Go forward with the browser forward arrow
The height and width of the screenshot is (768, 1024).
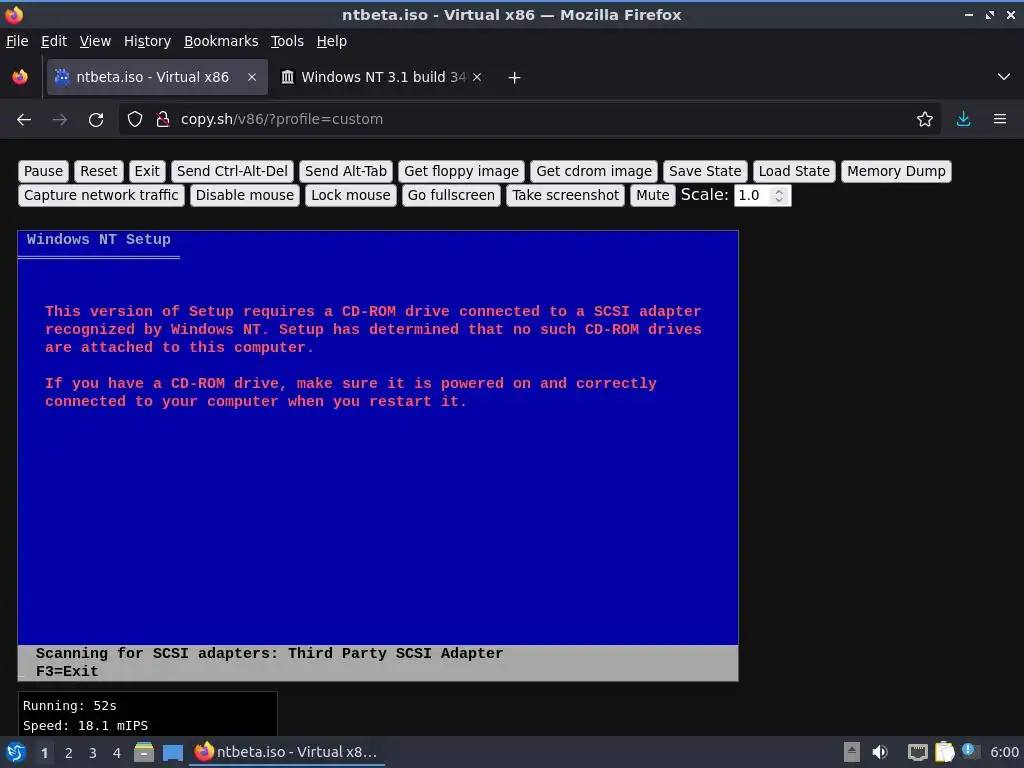click(x=59, y=120)
